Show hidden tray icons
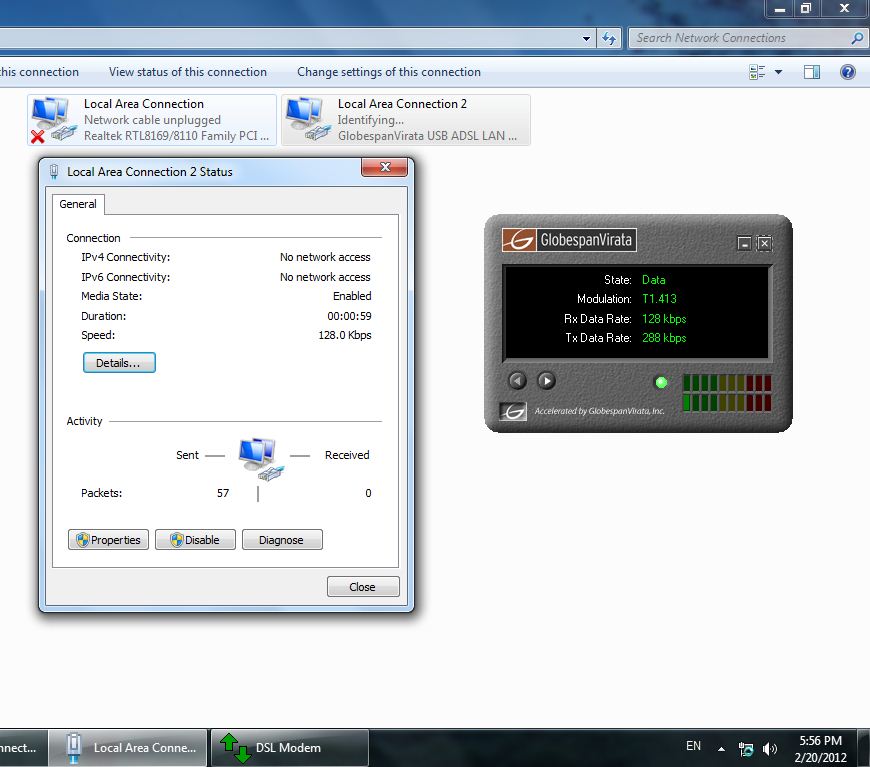 [721, 749]
